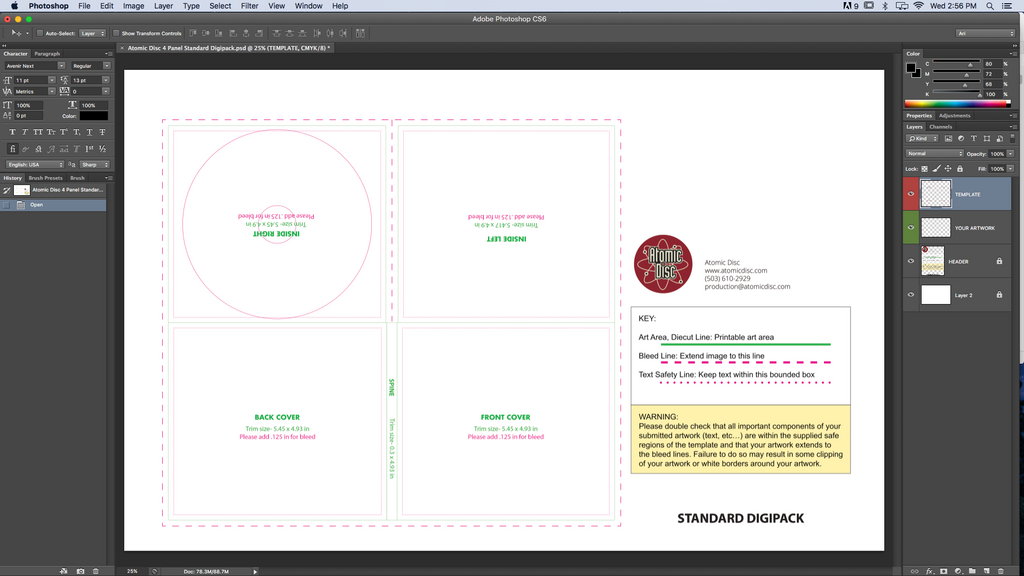Screen dimensions: 1024x576
Task: Toggle the standard ligatures icon
Action: (12, 149)
